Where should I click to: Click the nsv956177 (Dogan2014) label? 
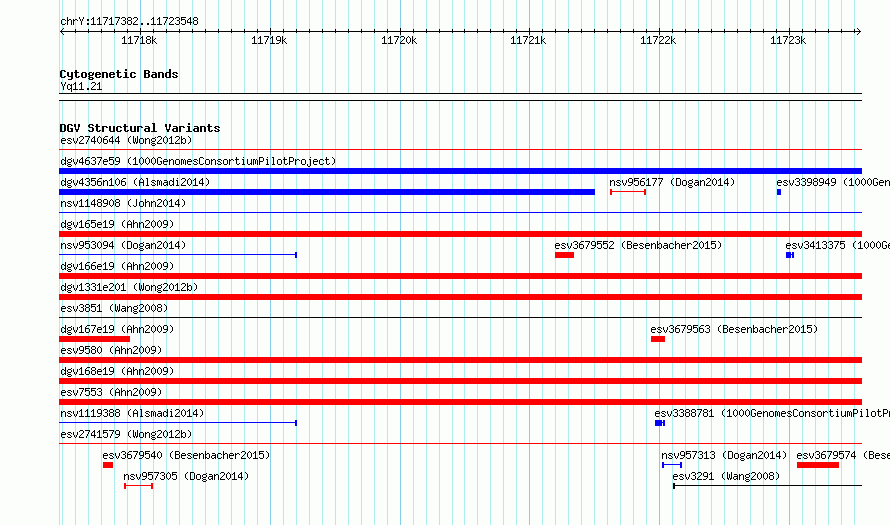click(x=672, y=182)
